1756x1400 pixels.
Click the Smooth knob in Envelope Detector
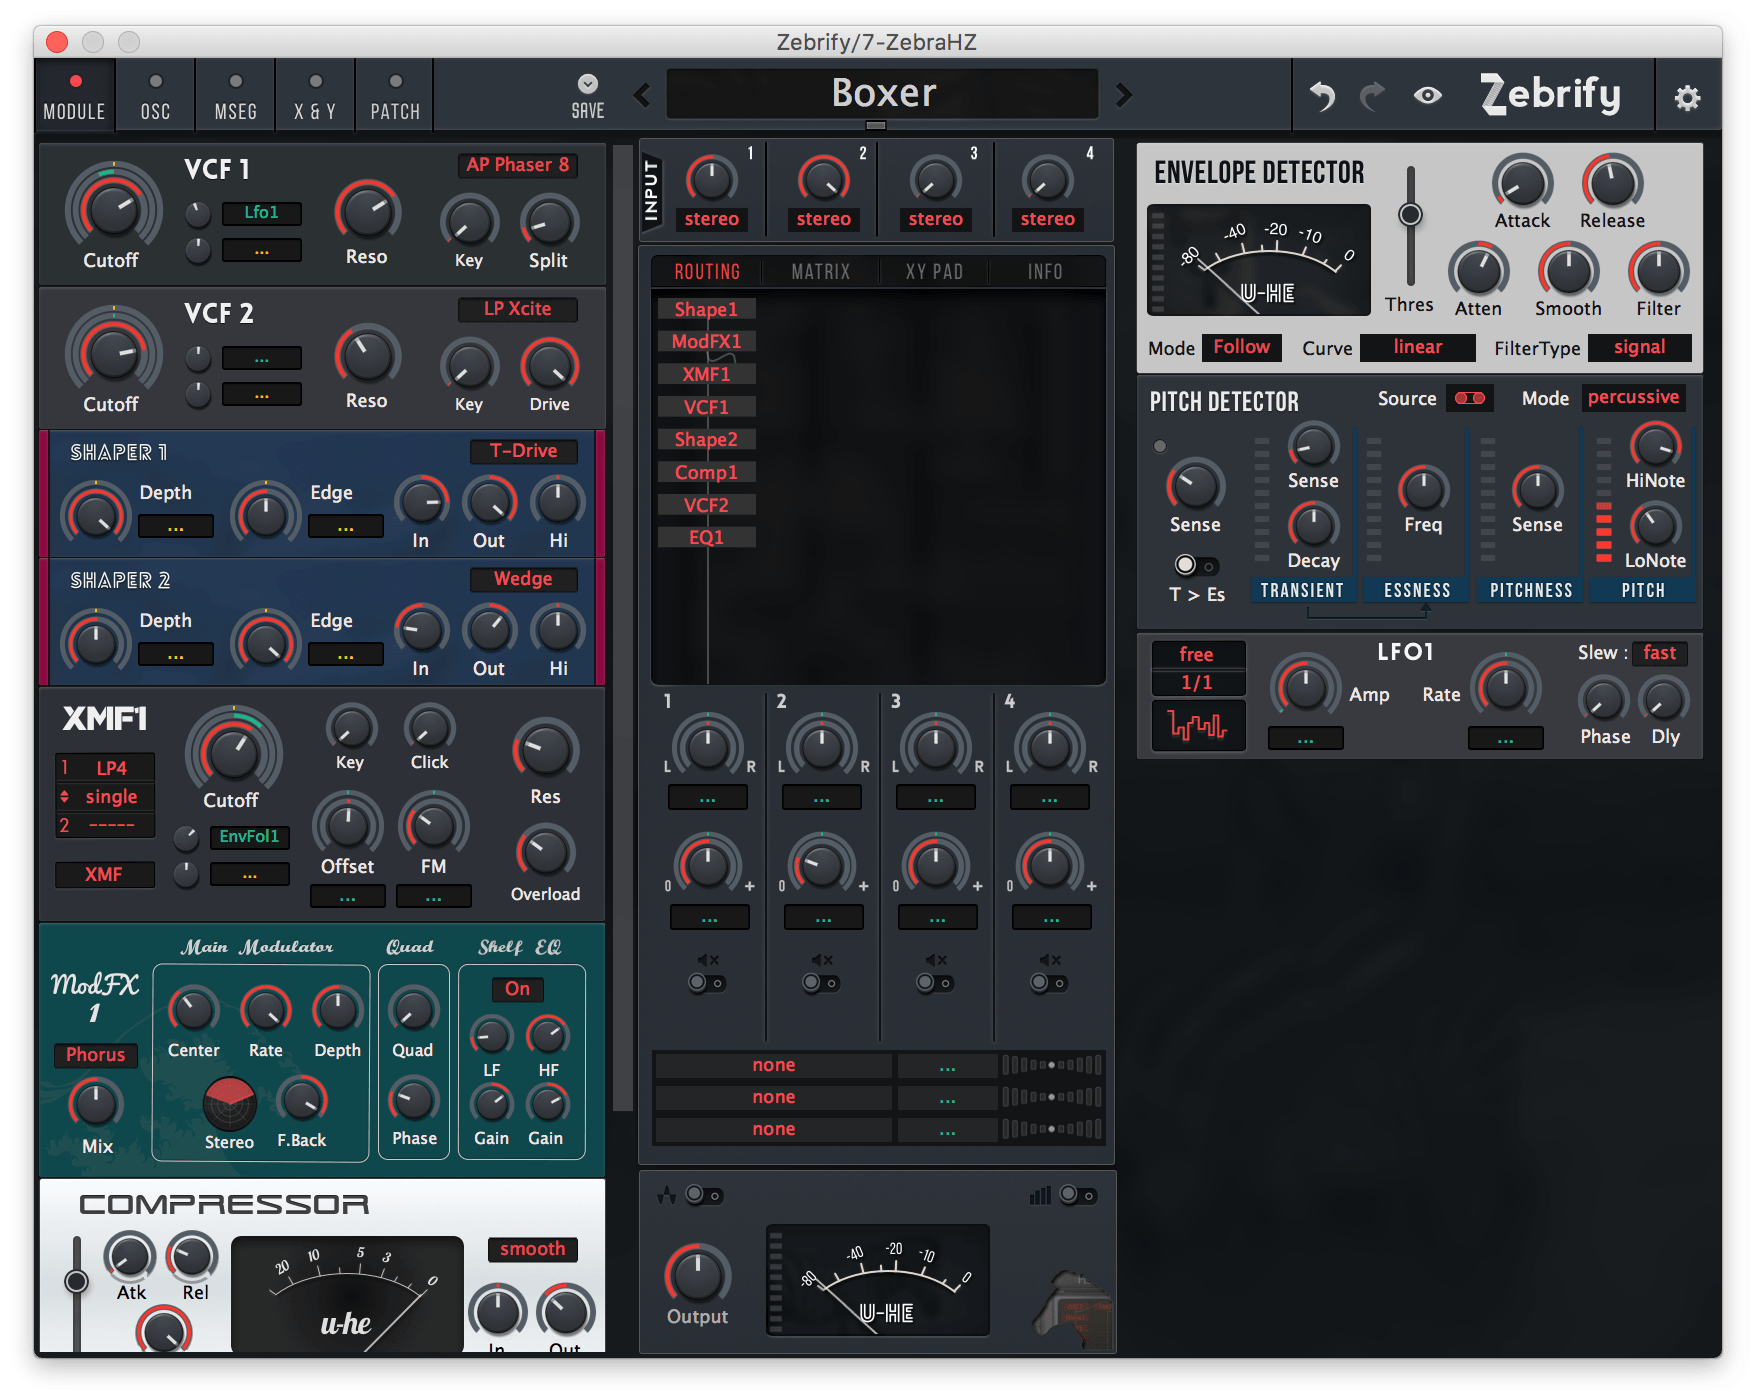click(x=1568, y=271)
